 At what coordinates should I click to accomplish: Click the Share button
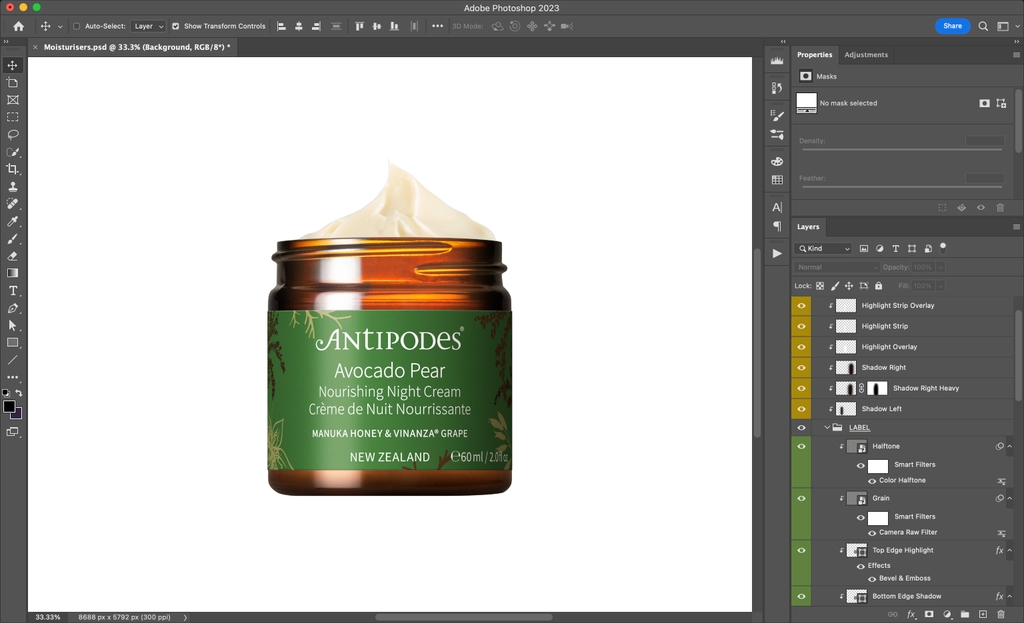point(952,26)
